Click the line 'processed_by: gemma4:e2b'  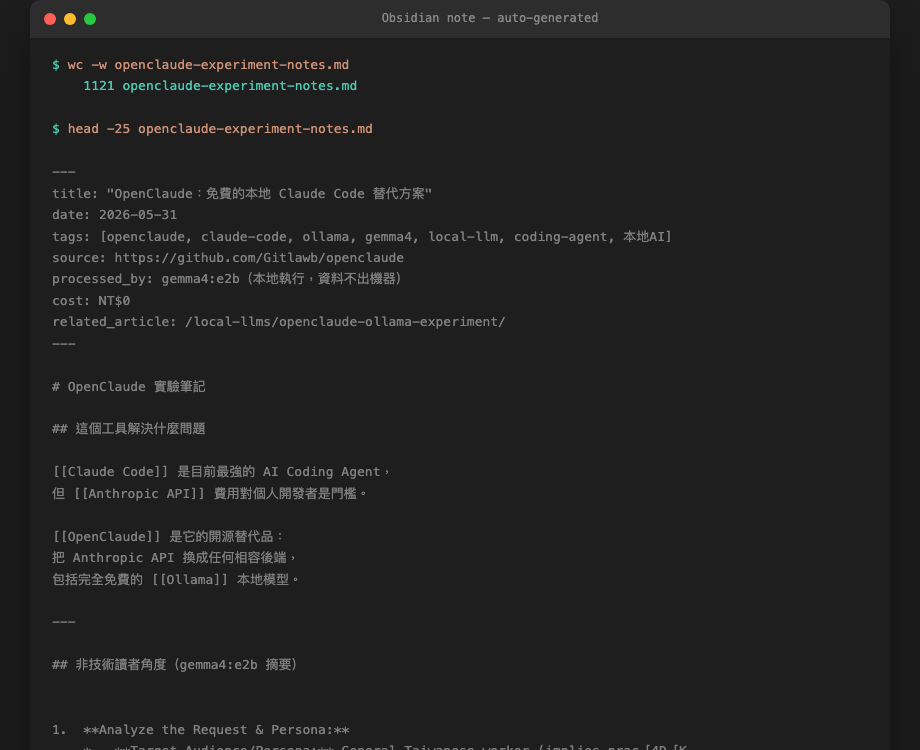tap(227, 279)
